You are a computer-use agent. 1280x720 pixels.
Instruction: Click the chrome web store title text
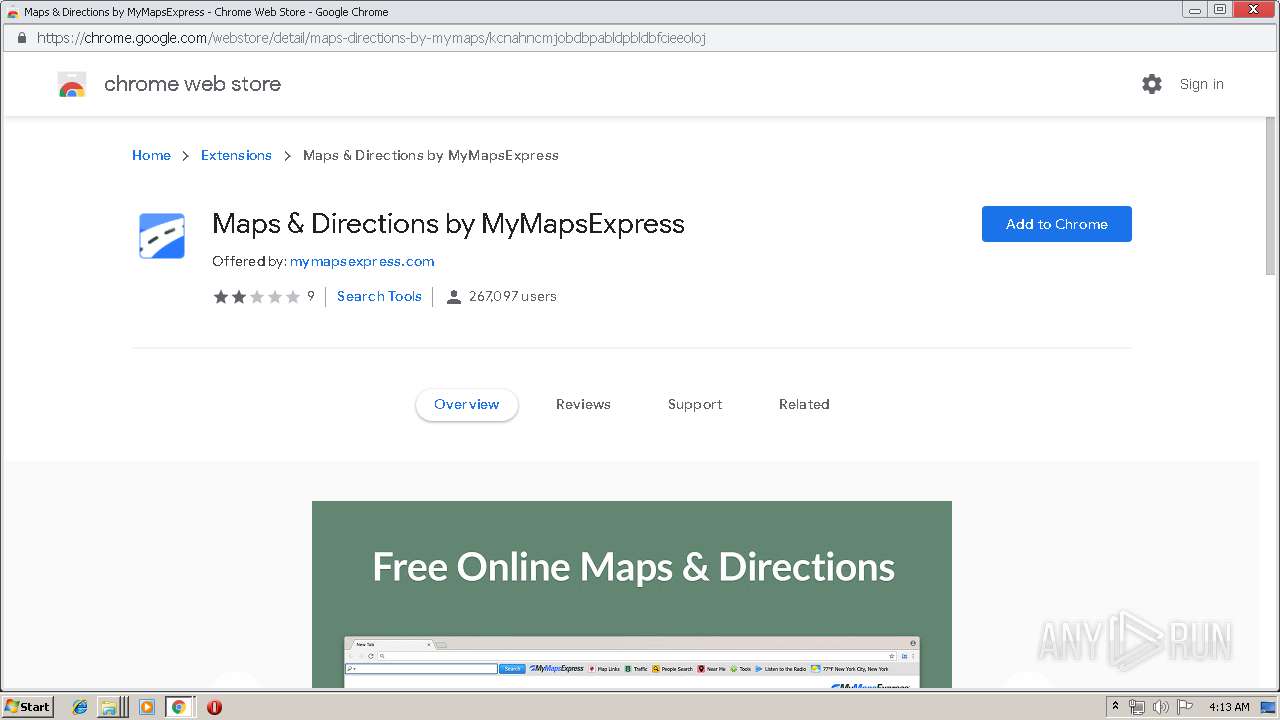tap(192, 85)
